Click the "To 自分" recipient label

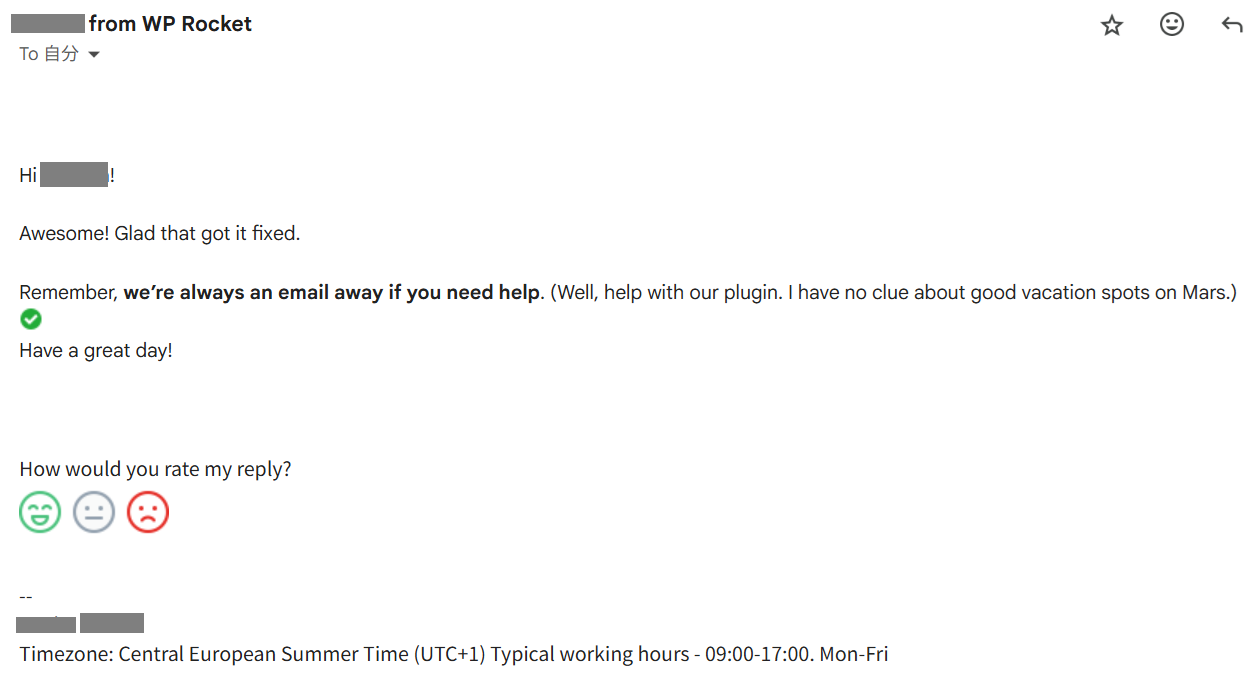tap(49, 54)
